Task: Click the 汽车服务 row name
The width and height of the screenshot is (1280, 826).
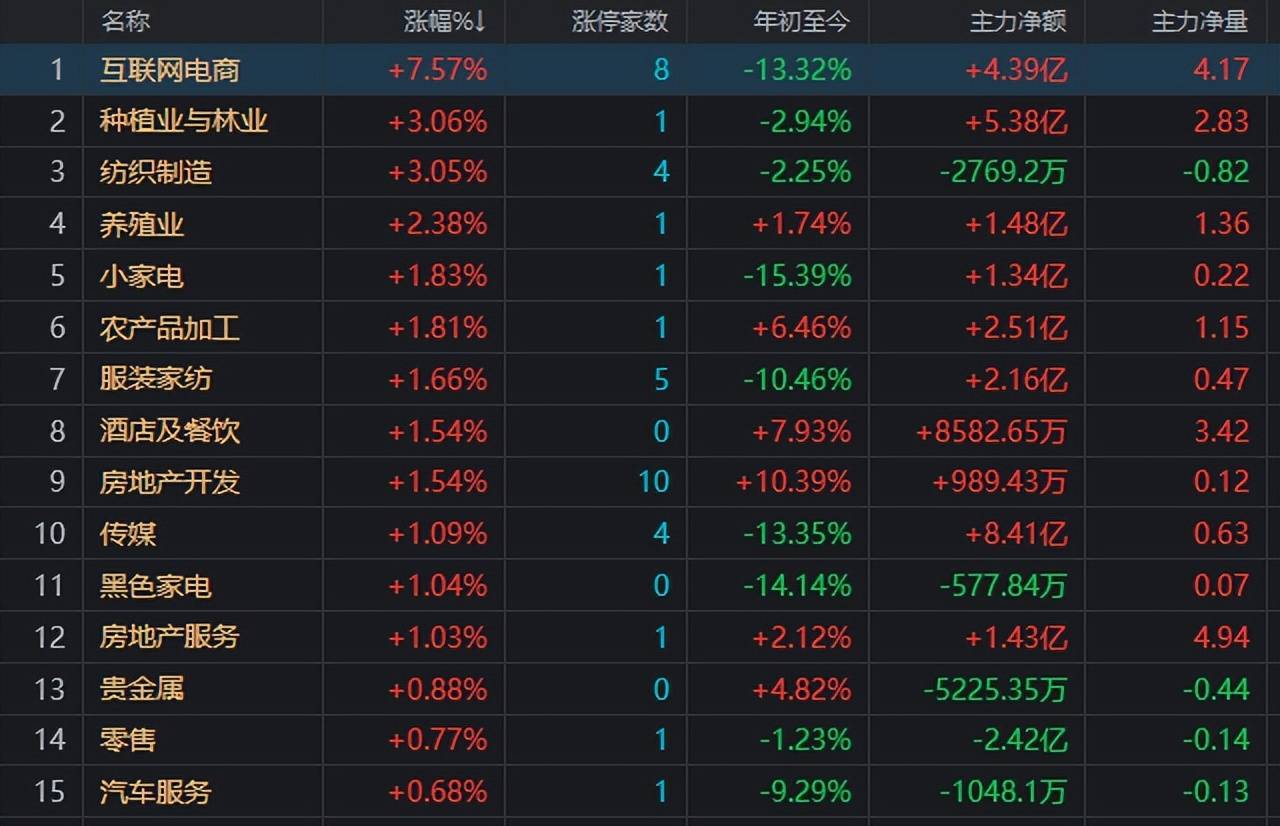Action: pyautogui.click(x=156, y=792)
